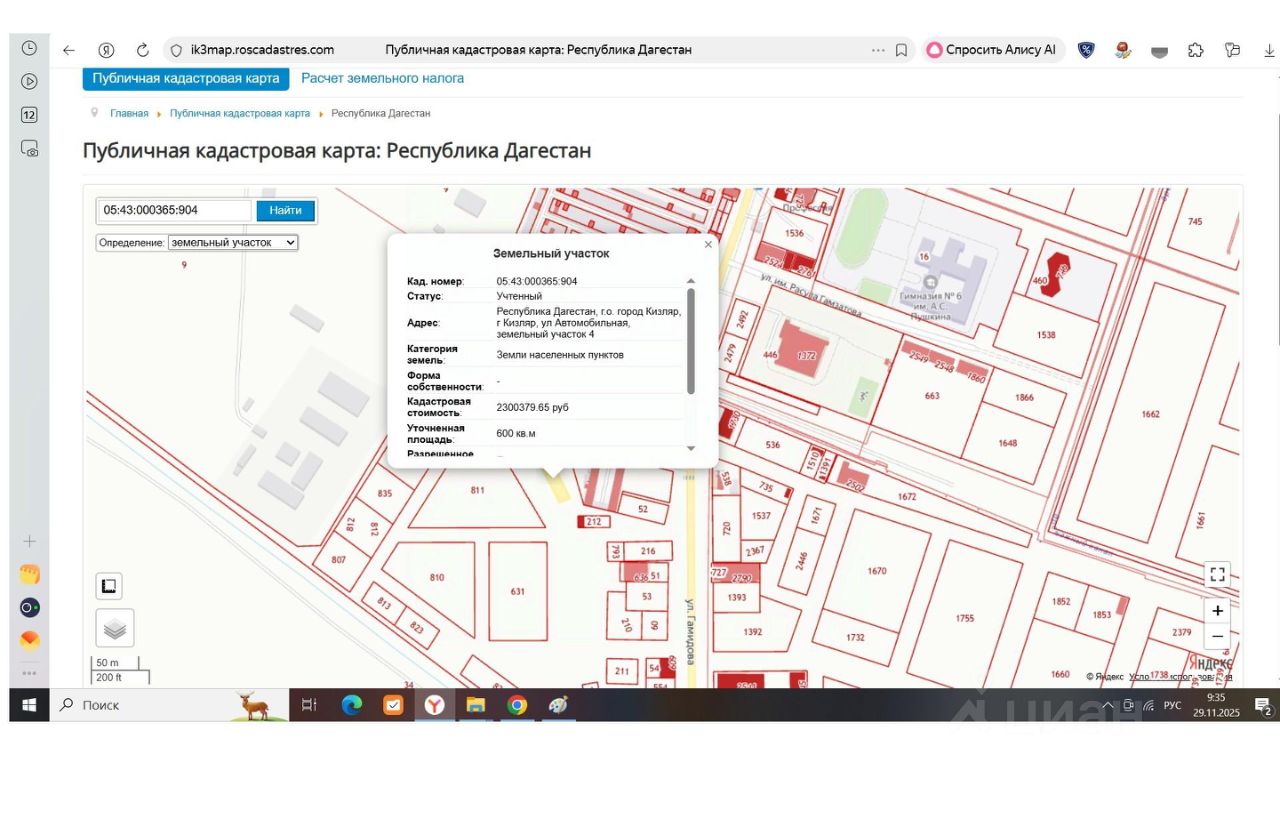Image resolution: width=1280 pixels, height=827 pixels.
Task: Open Task View on the taskbar
Action: [x=310, y=705]
